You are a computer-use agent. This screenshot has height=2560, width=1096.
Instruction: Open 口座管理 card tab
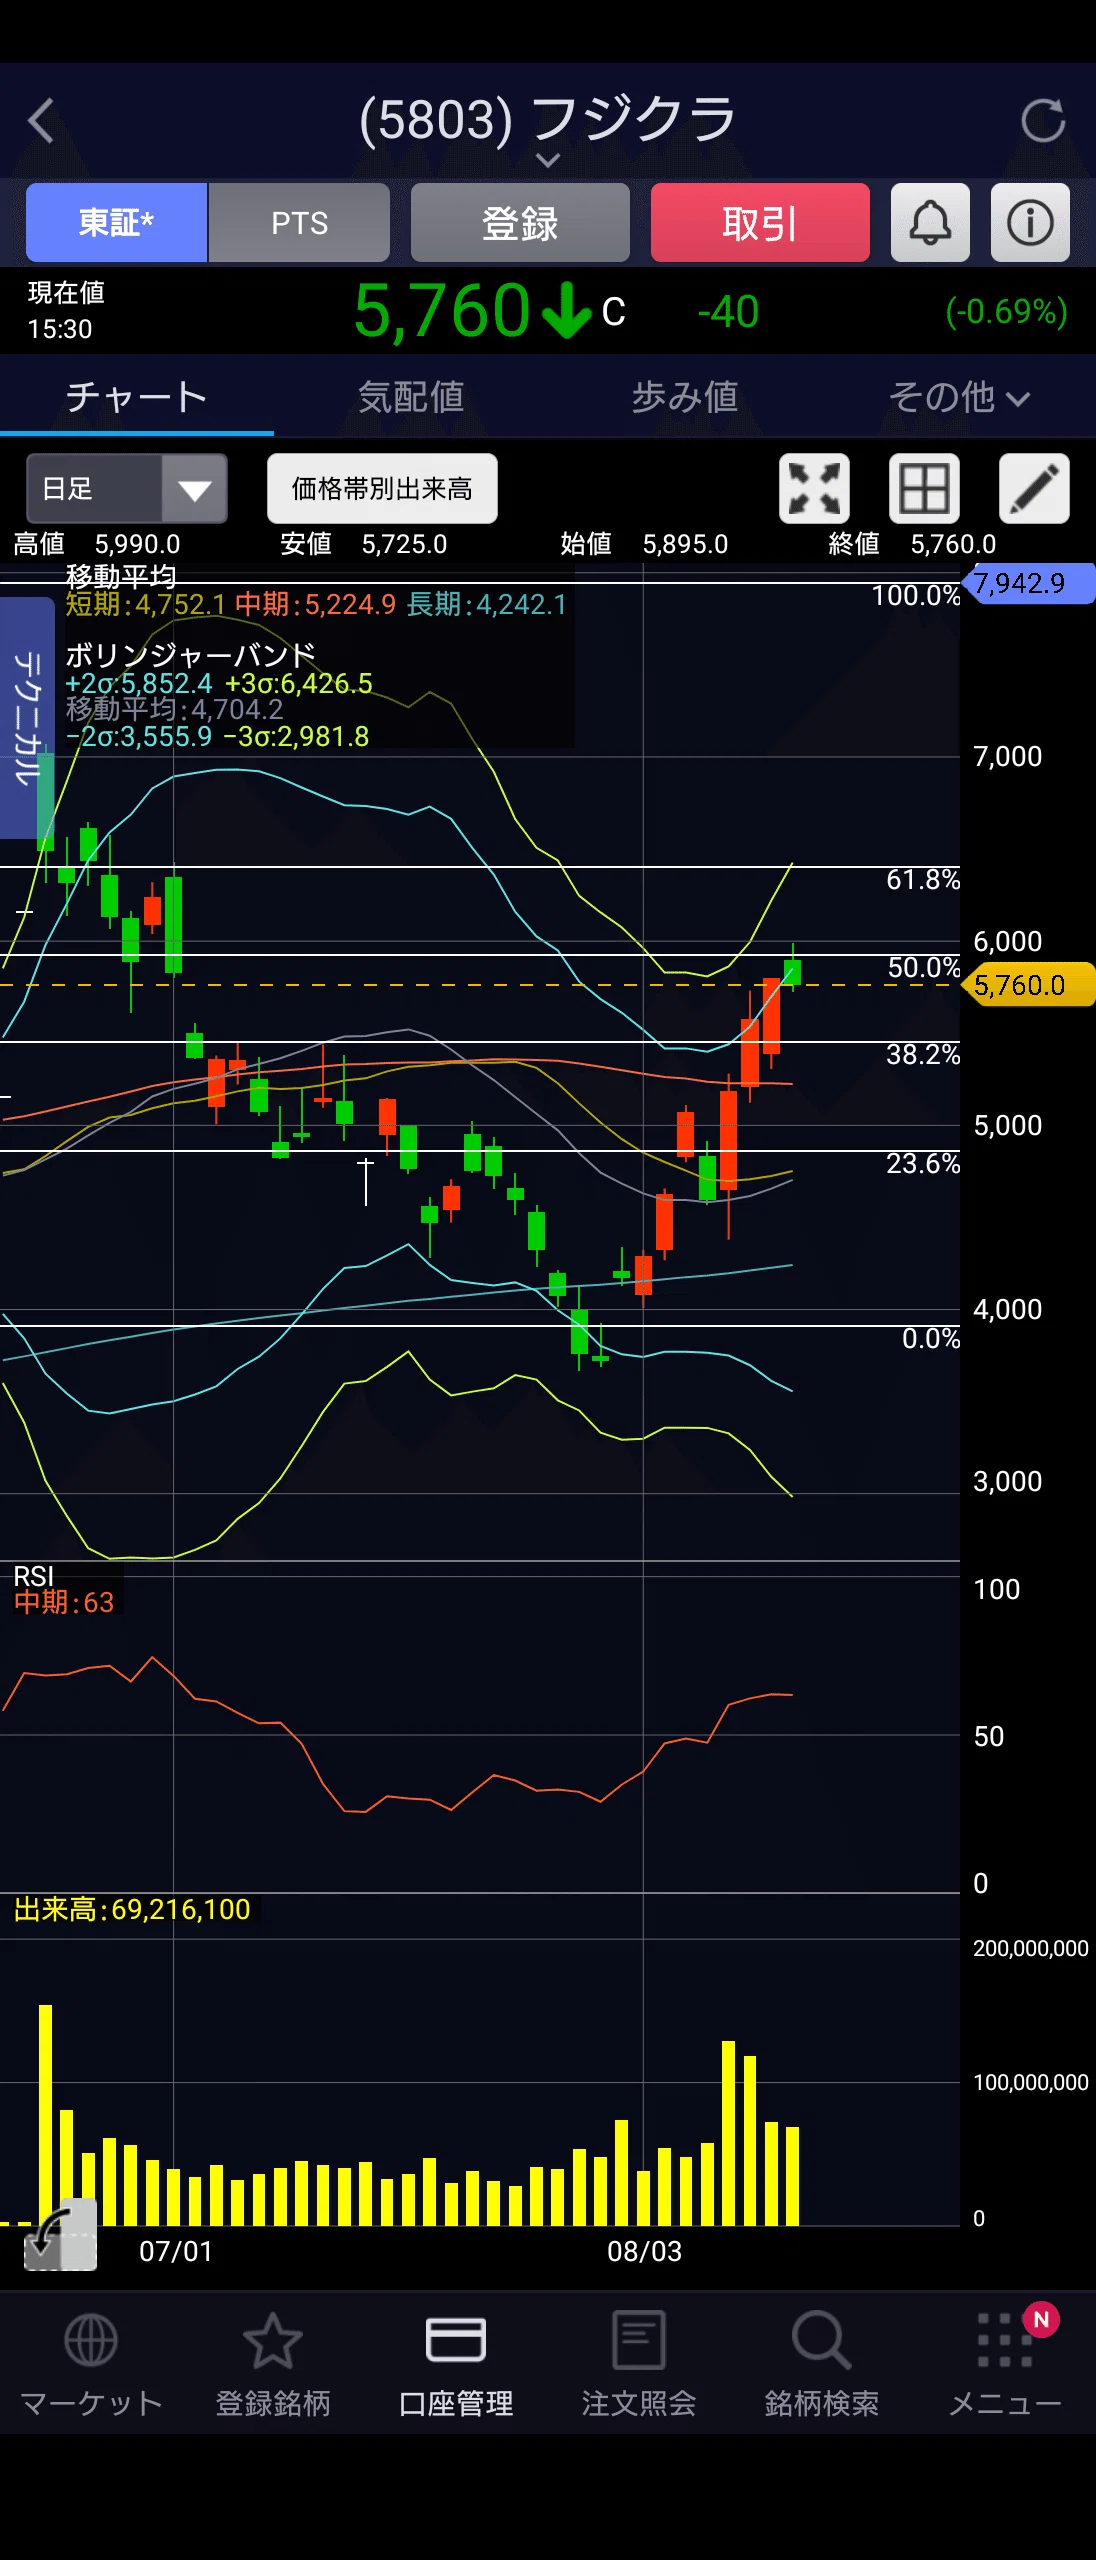click(x=456, y=2364)
